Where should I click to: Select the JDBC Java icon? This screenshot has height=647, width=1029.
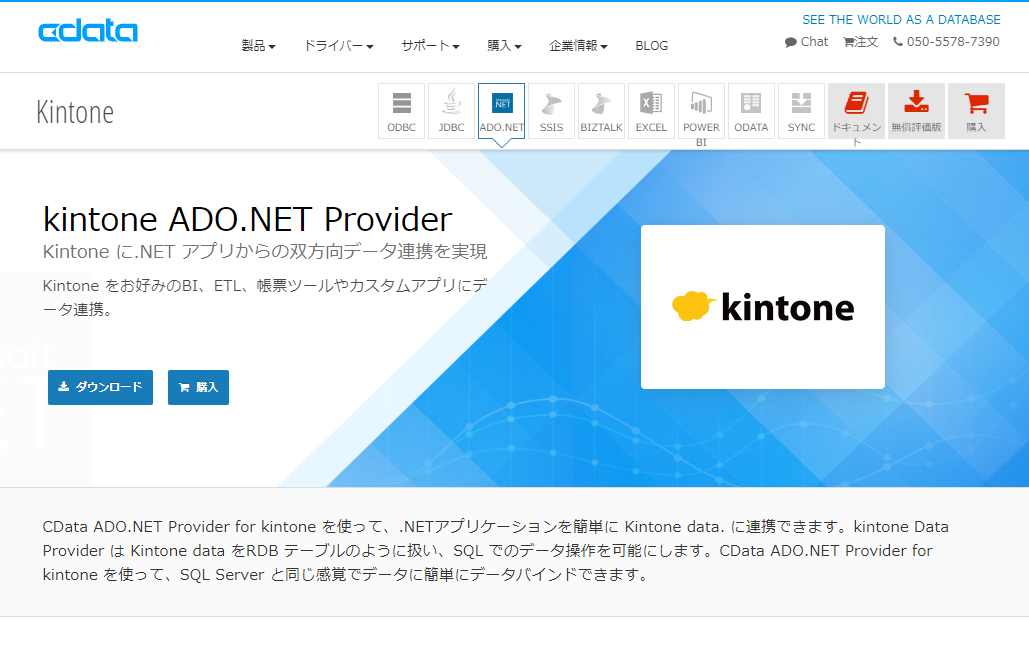(451, 111)
